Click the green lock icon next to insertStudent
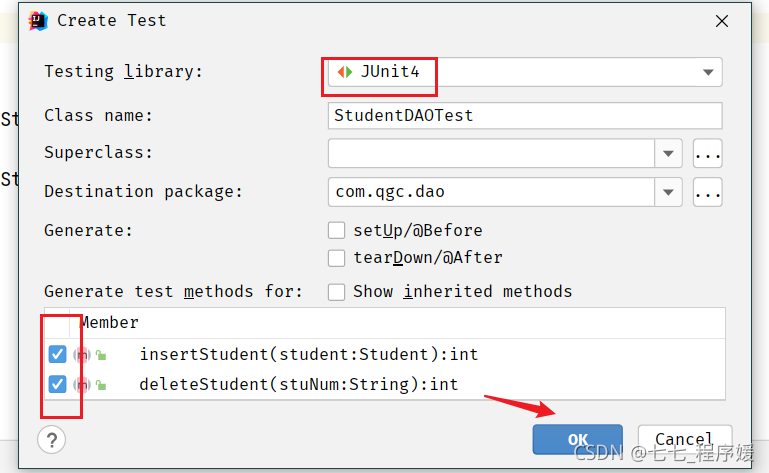The image size is (769, 473). [101, 354]
